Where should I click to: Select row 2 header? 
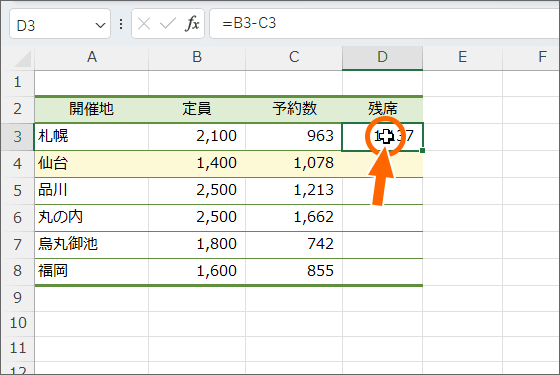tap(18, 109)
